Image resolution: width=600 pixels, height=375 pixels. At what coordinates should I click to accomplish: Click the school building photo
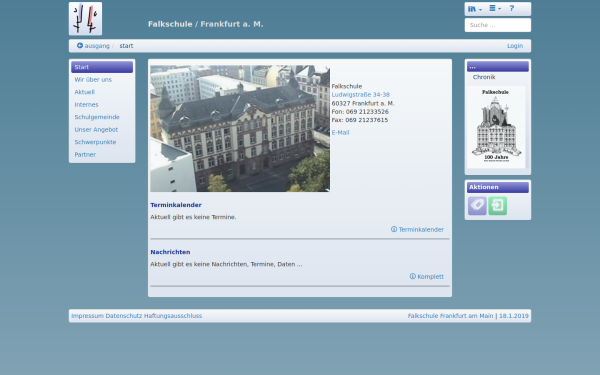pyautogui.click(x=240, y=129)
